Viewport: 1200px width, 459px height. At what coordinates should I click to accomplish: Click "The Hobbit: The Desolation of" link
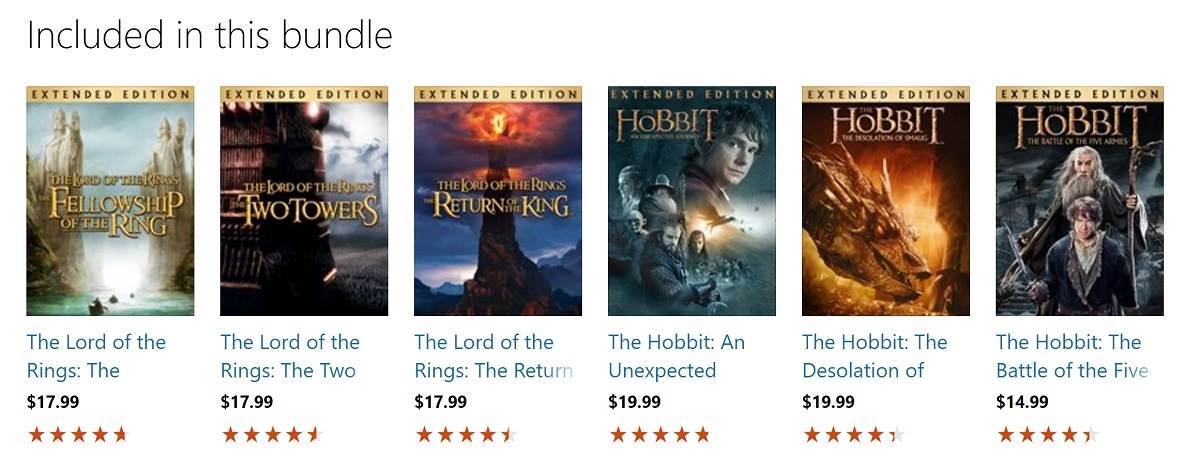coord(874,356)
